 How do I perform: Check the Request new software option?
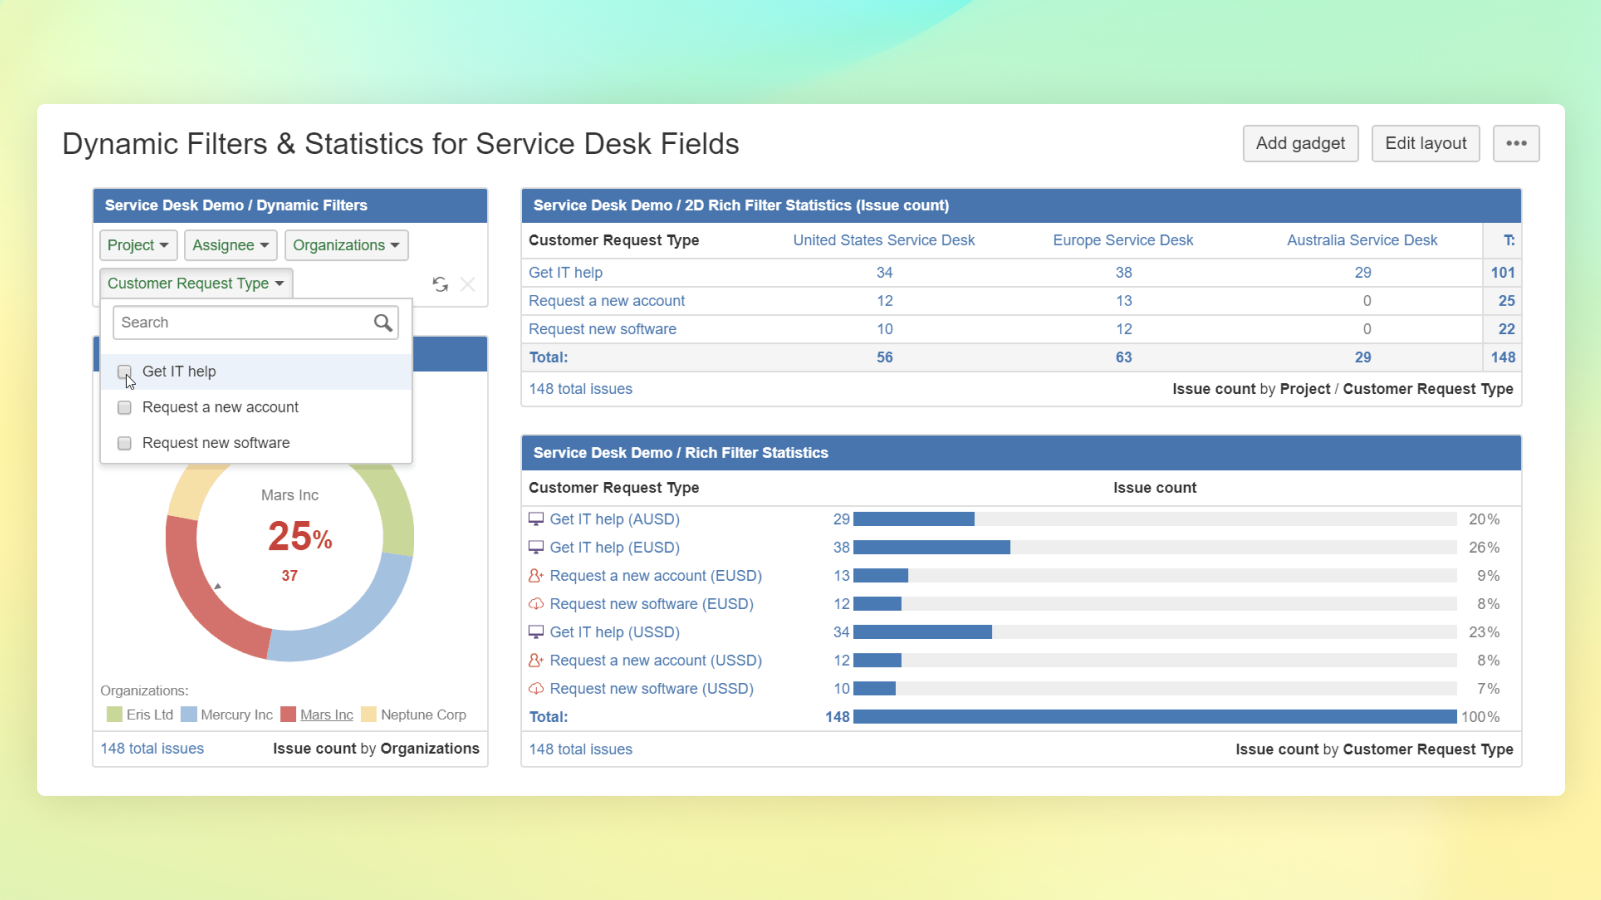124,443
